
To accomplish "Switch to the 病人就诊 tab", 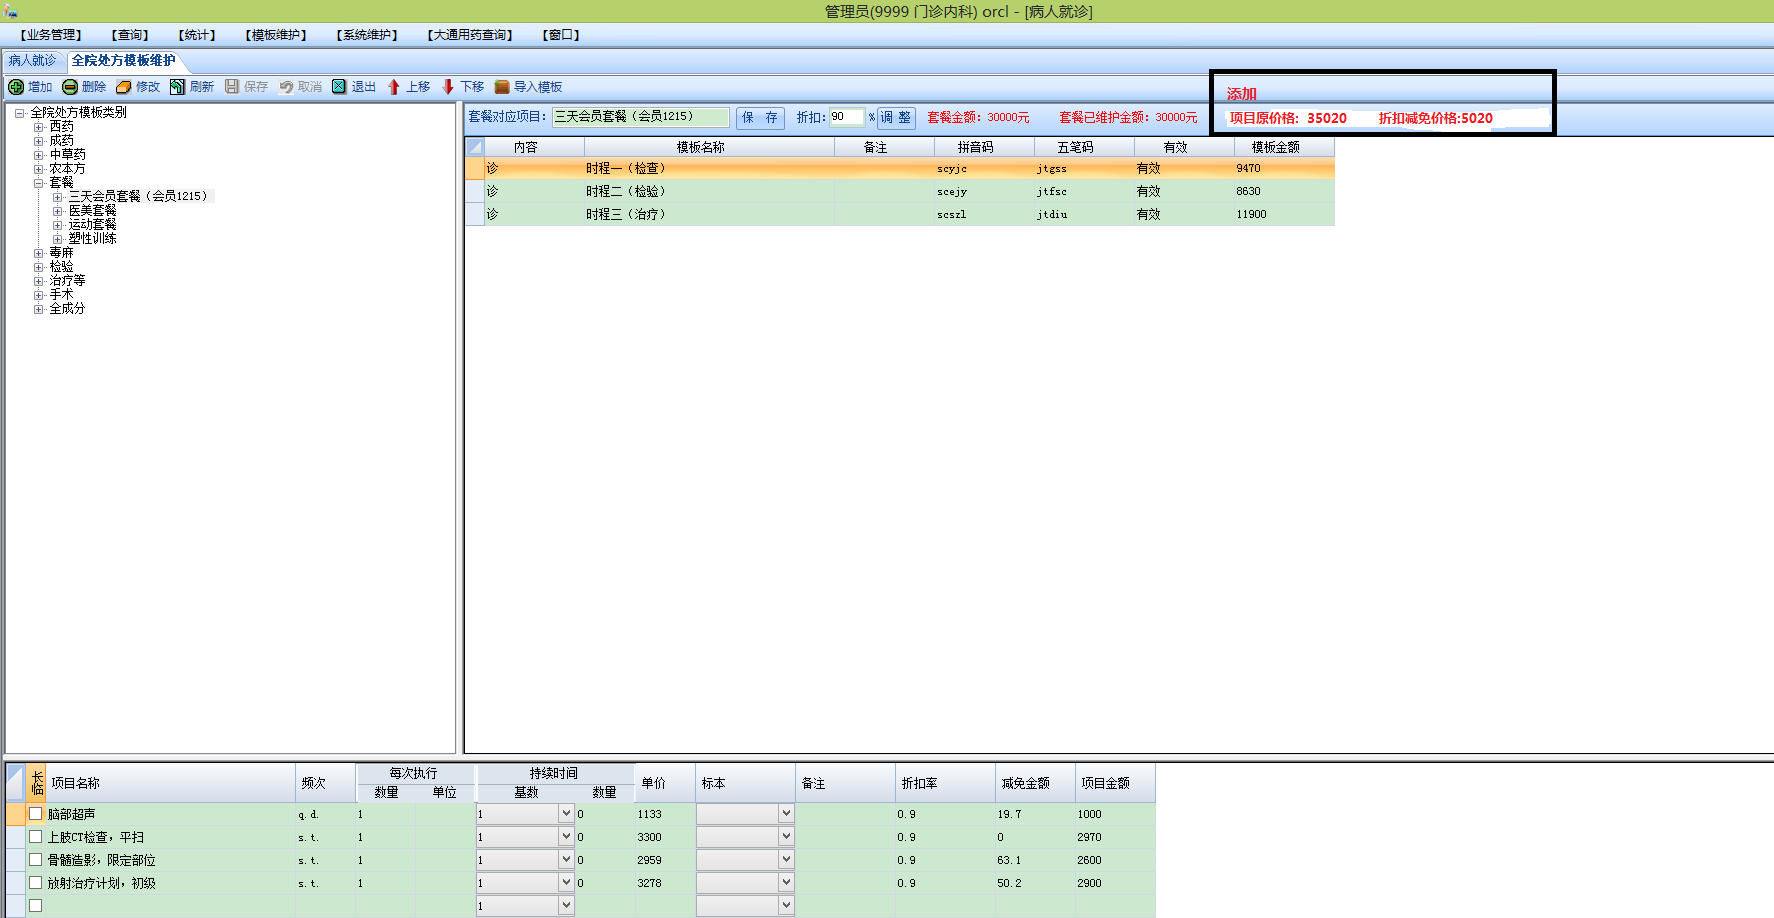I will coord(32,61).
